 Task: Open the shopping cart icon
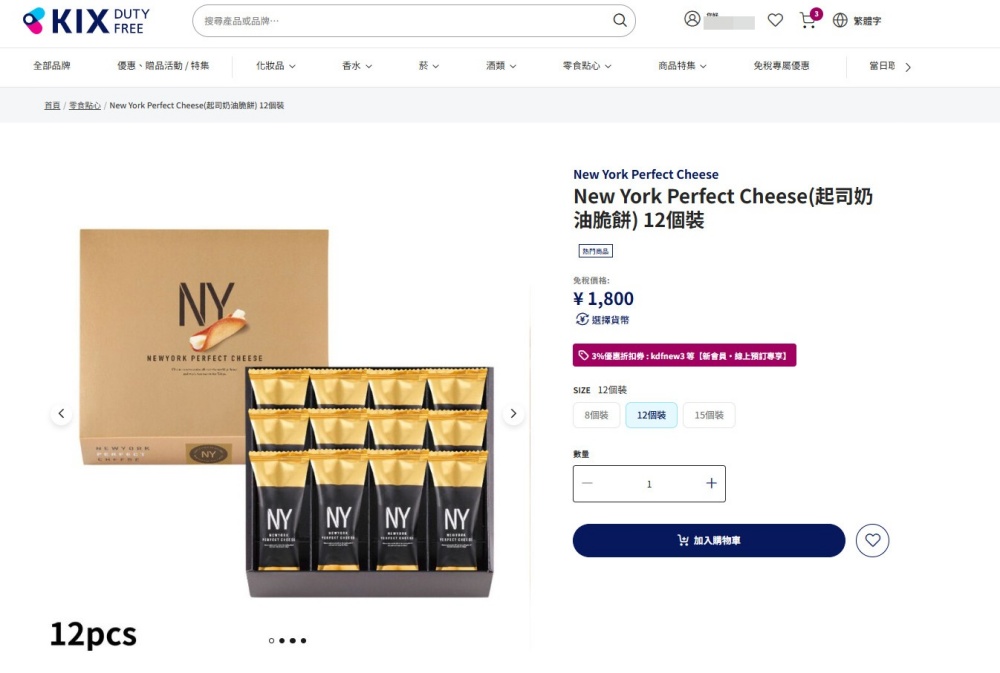click(x=808, y=20)
